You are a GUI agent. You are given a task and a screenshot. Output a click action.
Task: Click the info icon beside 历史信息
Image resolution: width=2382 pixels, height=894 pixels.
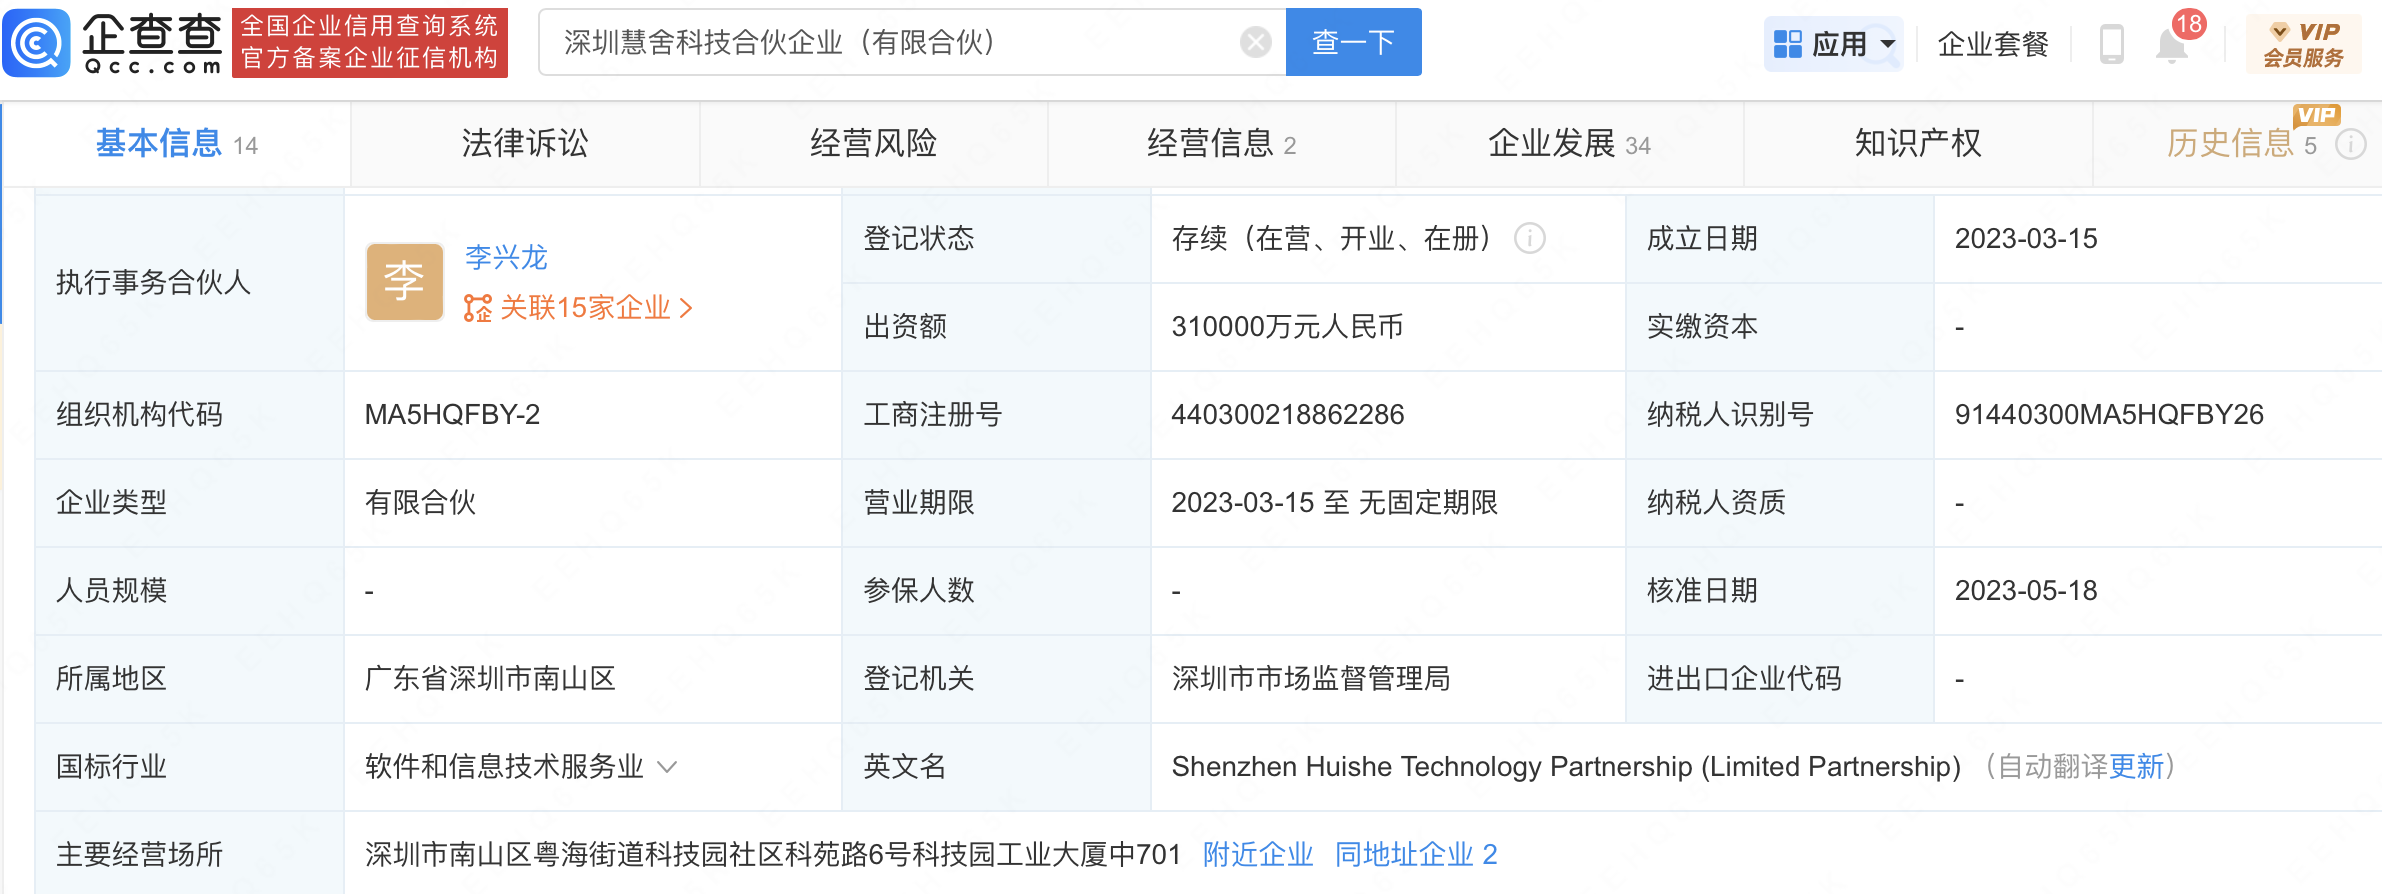click(2350, 145)
